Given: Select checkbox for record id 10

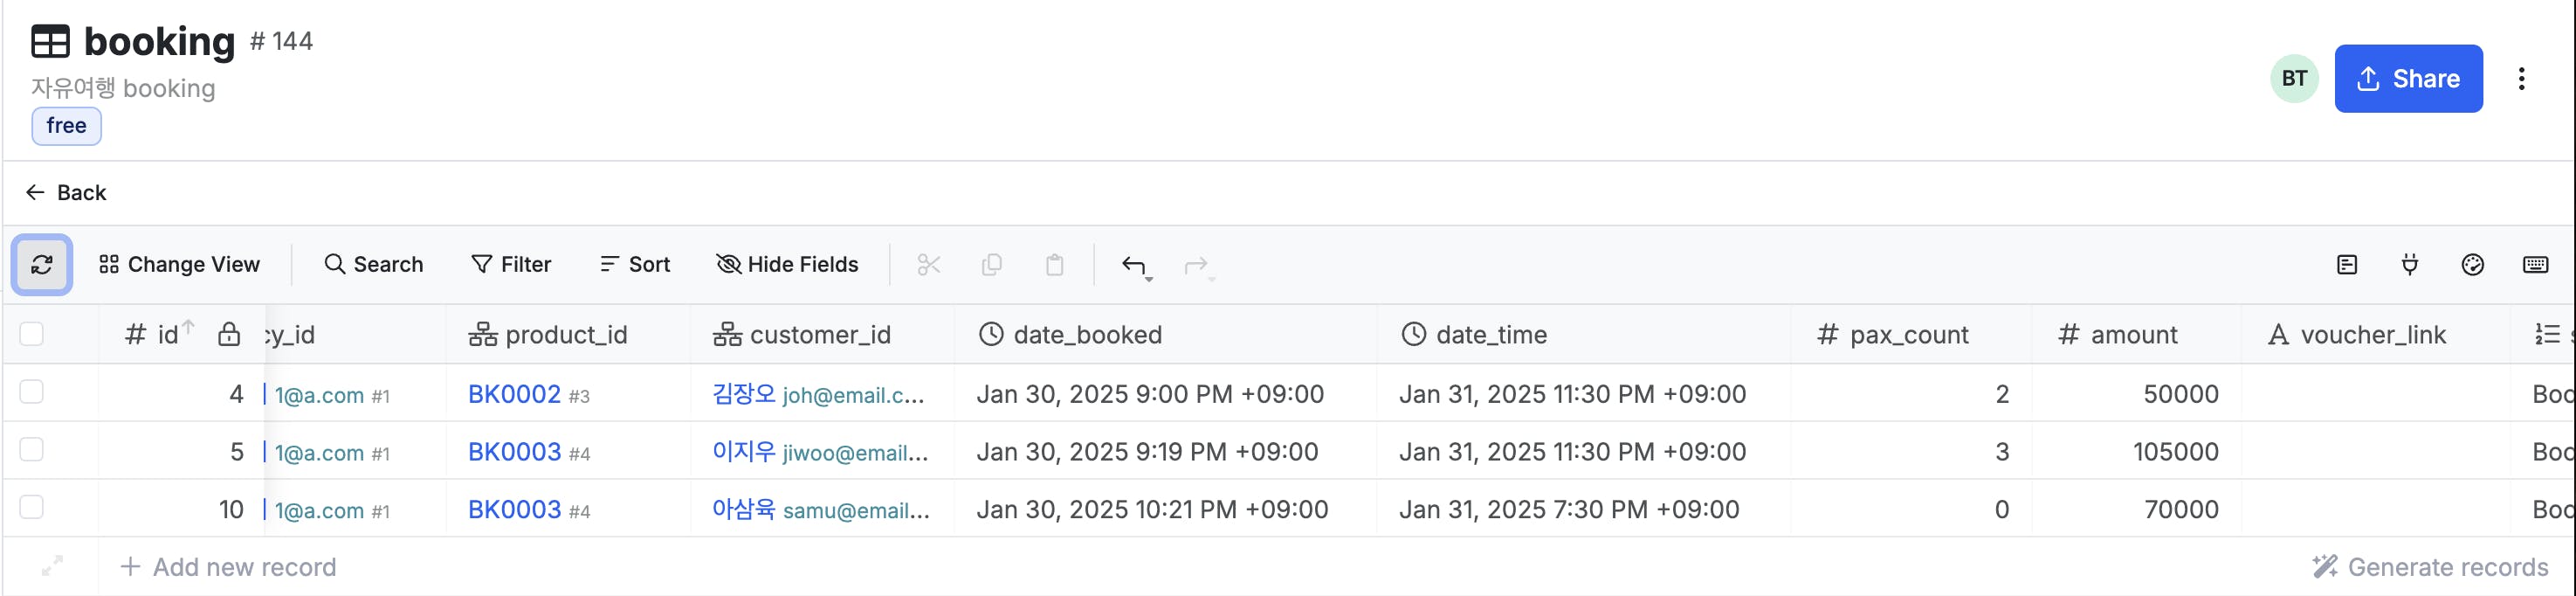Looking at the screenshot, I should coord(32,508).
